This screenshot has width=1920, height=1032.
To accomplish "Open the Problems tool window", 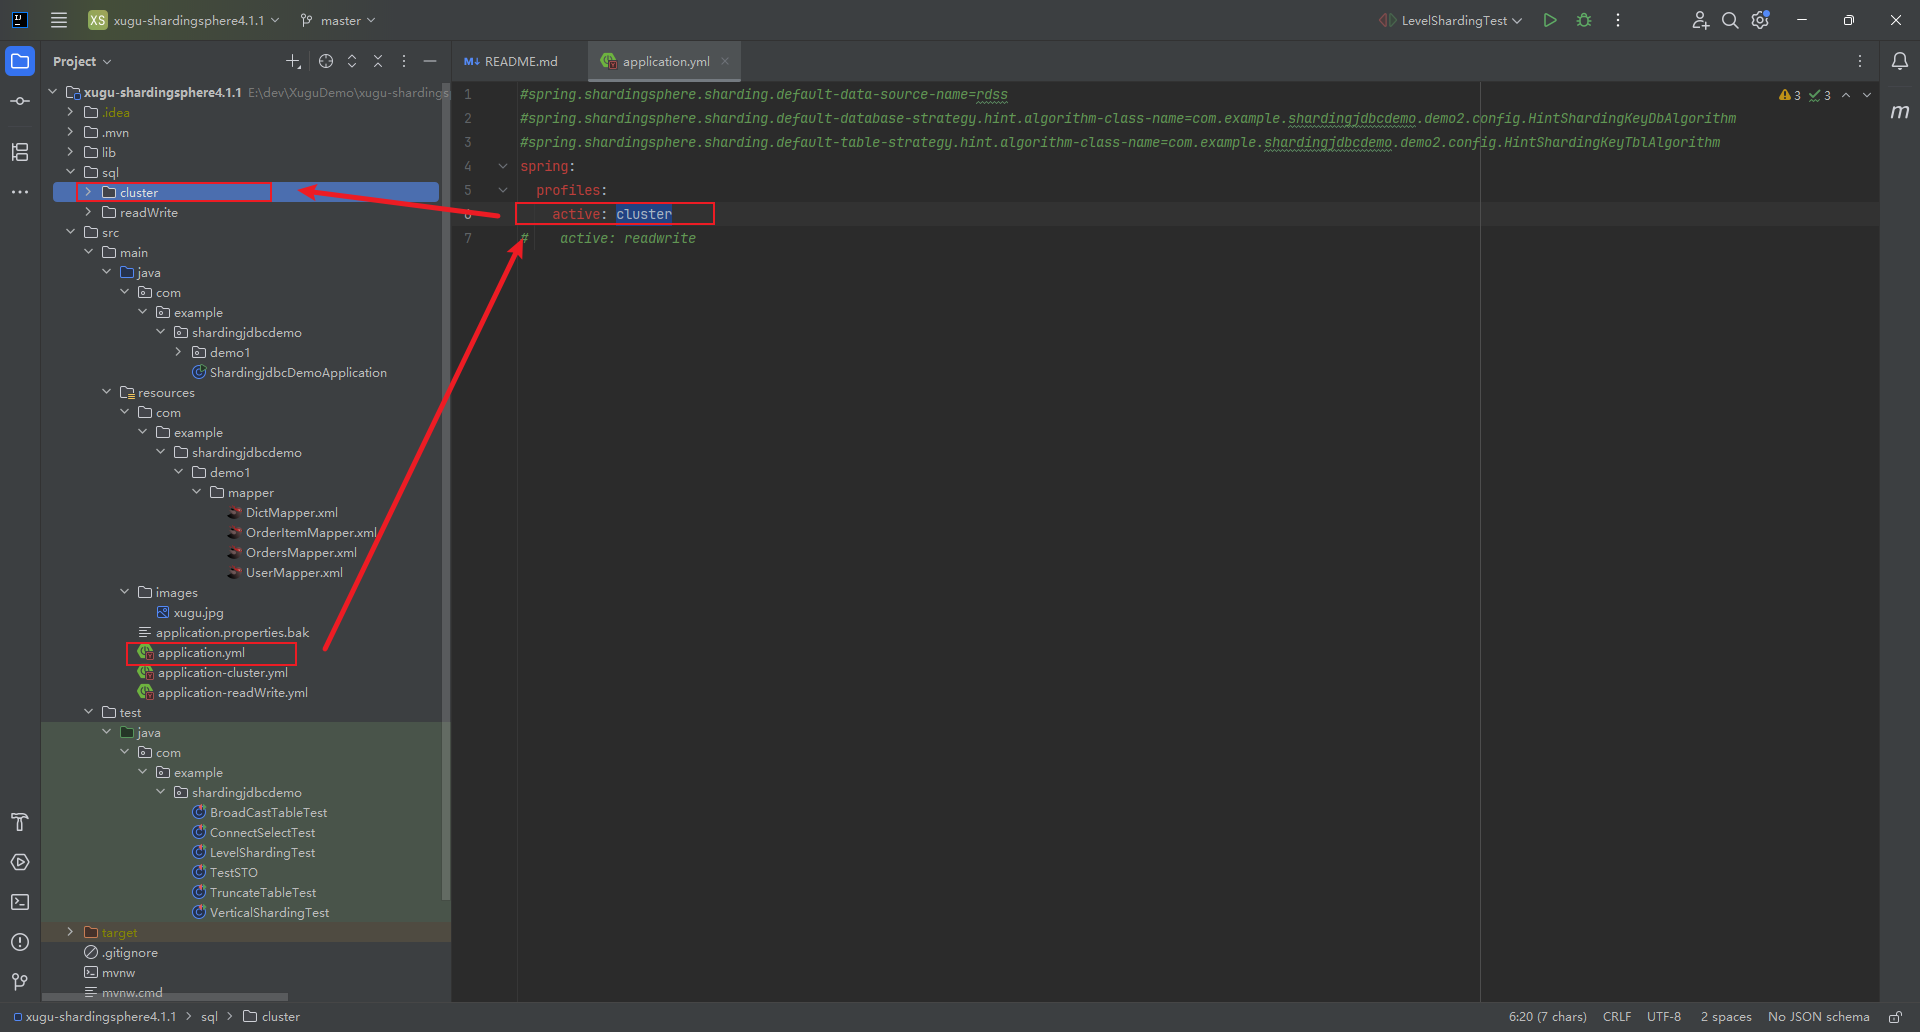I will pyautogui.click(x=20, y=942).
